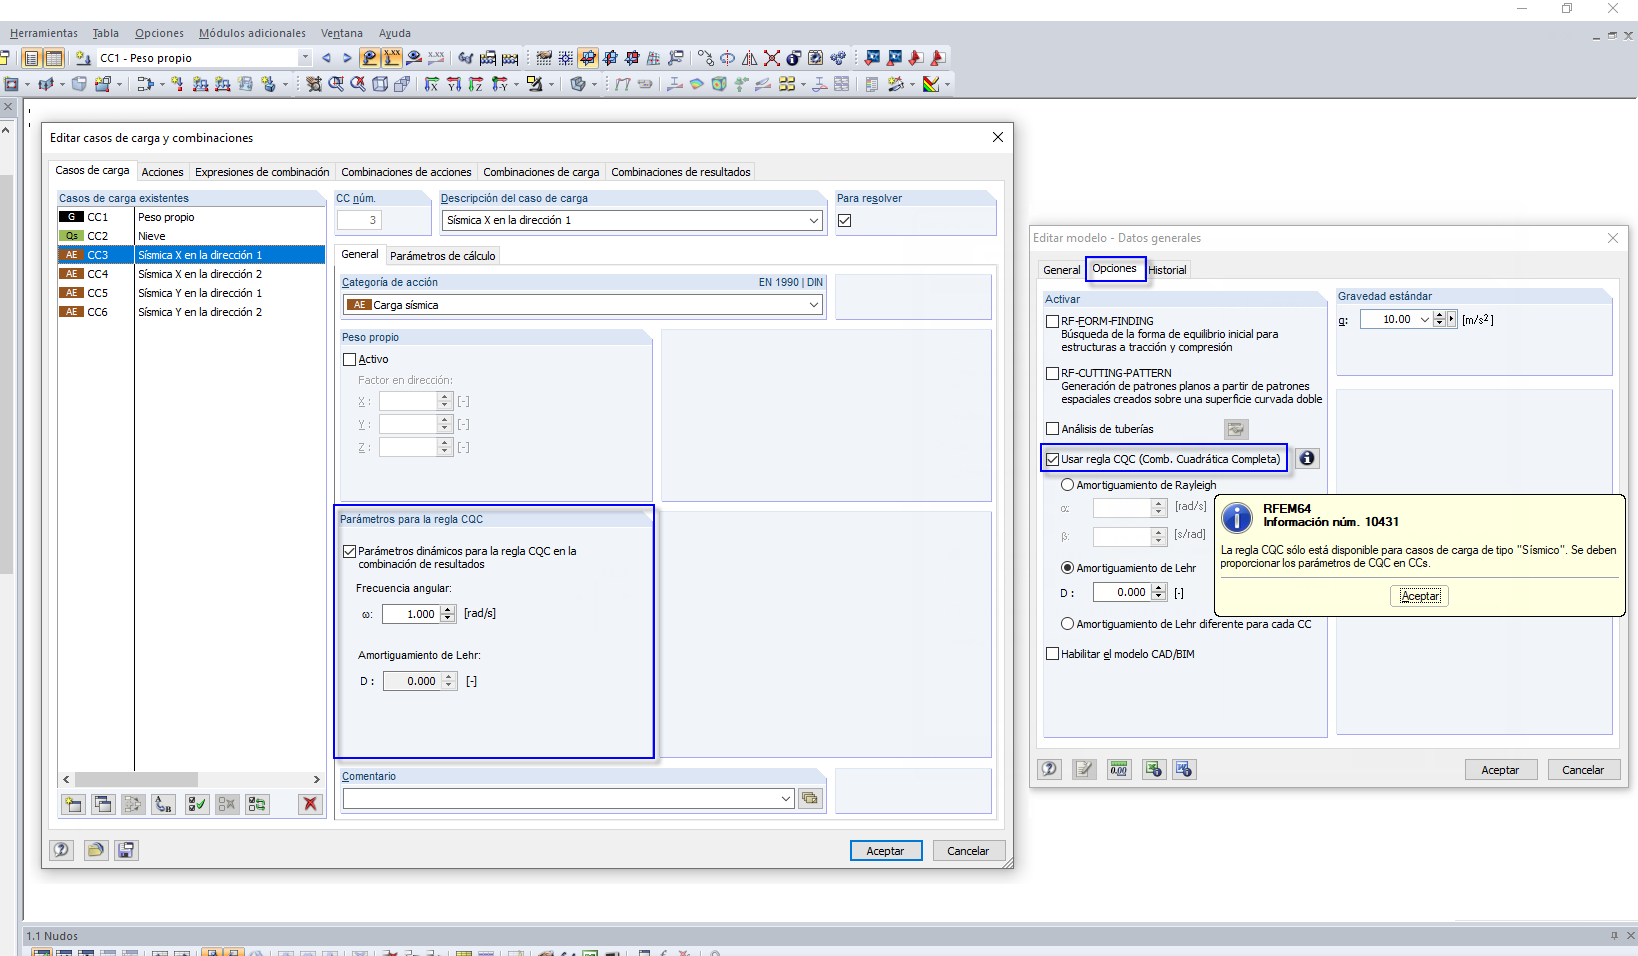
Task: Increase angular frequency ω with spinner up
Action: pyautogui.click(x=448, y=610)
